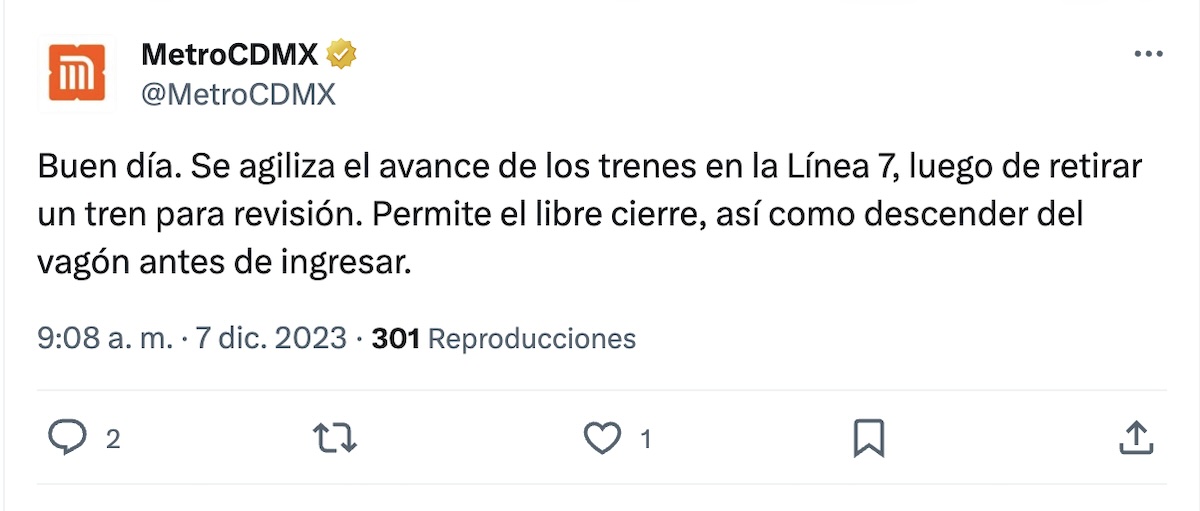Click the orange Metro logo avatar
Viewport: 1200px width, 511px height.
pos(78,73)
